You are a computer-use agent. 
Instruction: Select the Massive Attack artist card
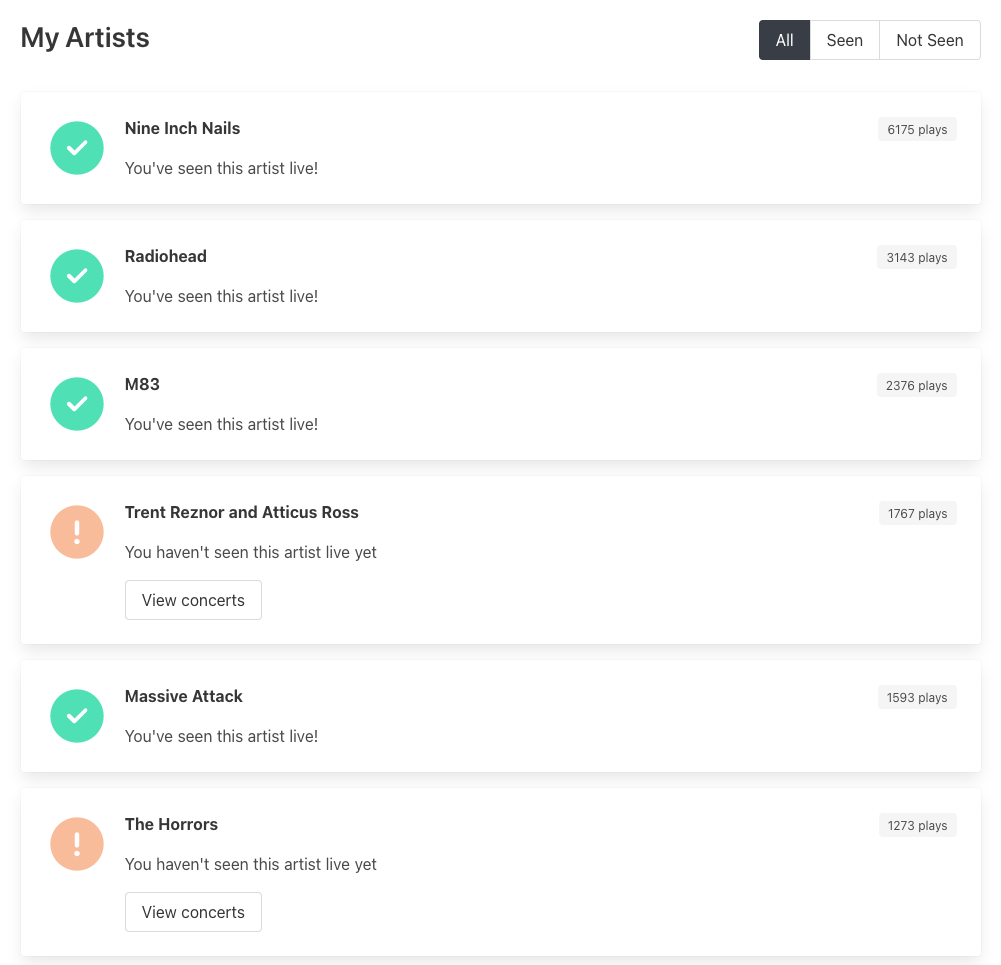(x=500, y=715)
